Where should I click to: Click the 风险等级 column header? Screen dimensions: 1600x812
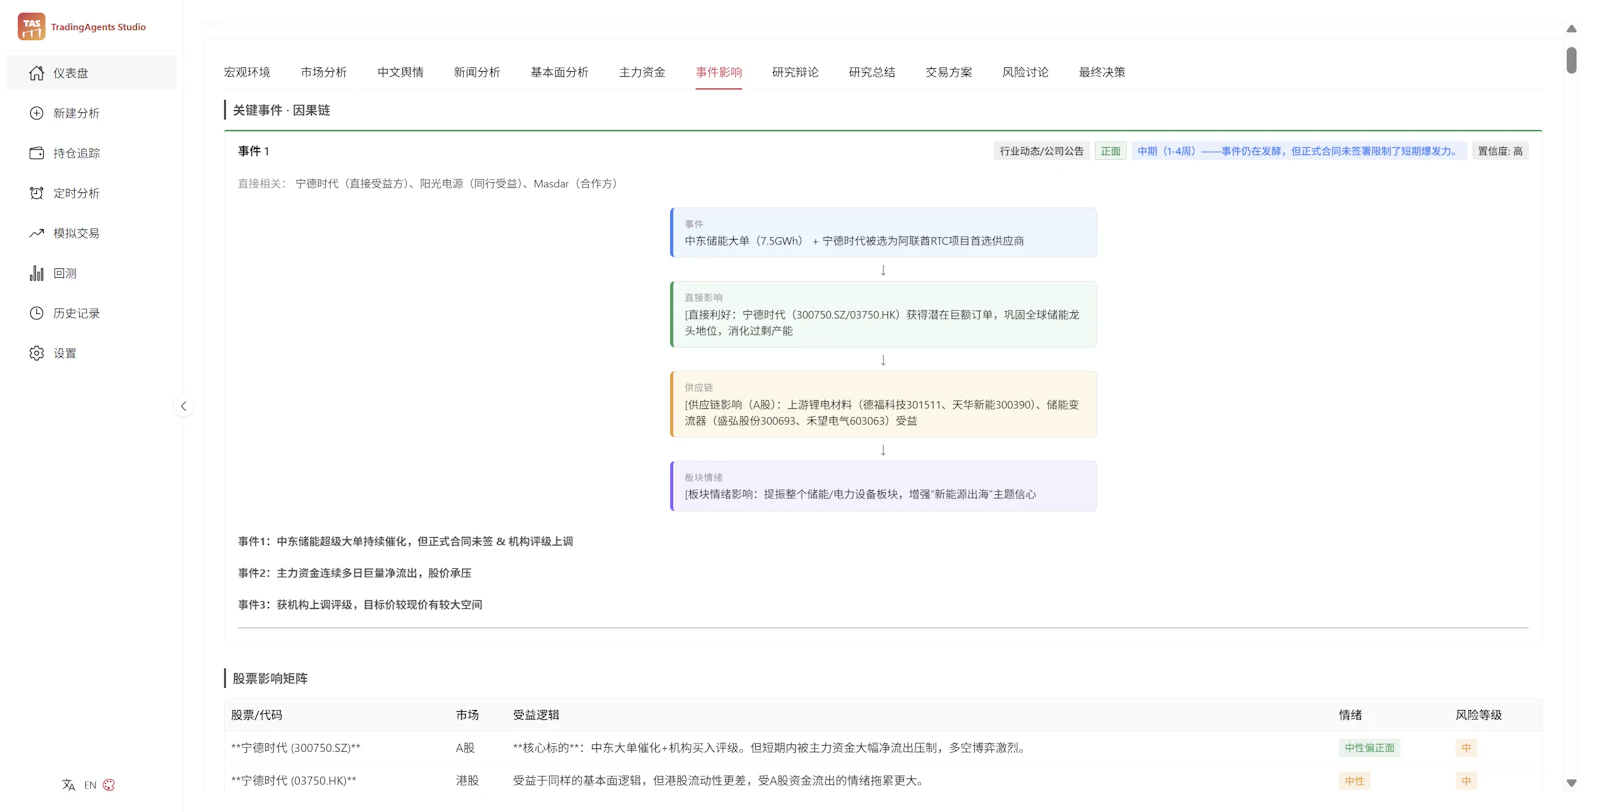click(x=1478, y=715)
